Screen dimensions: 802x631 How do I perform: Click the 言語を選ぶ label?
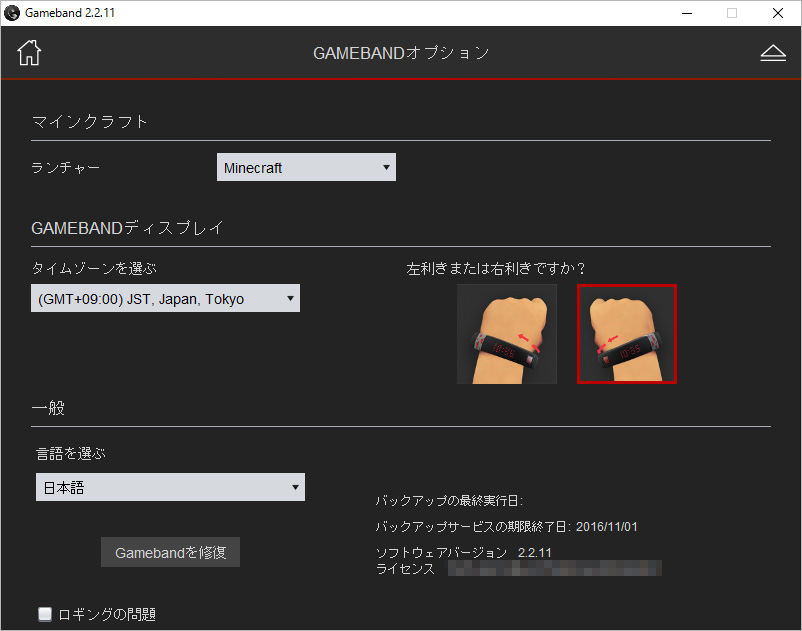(71, 454)
